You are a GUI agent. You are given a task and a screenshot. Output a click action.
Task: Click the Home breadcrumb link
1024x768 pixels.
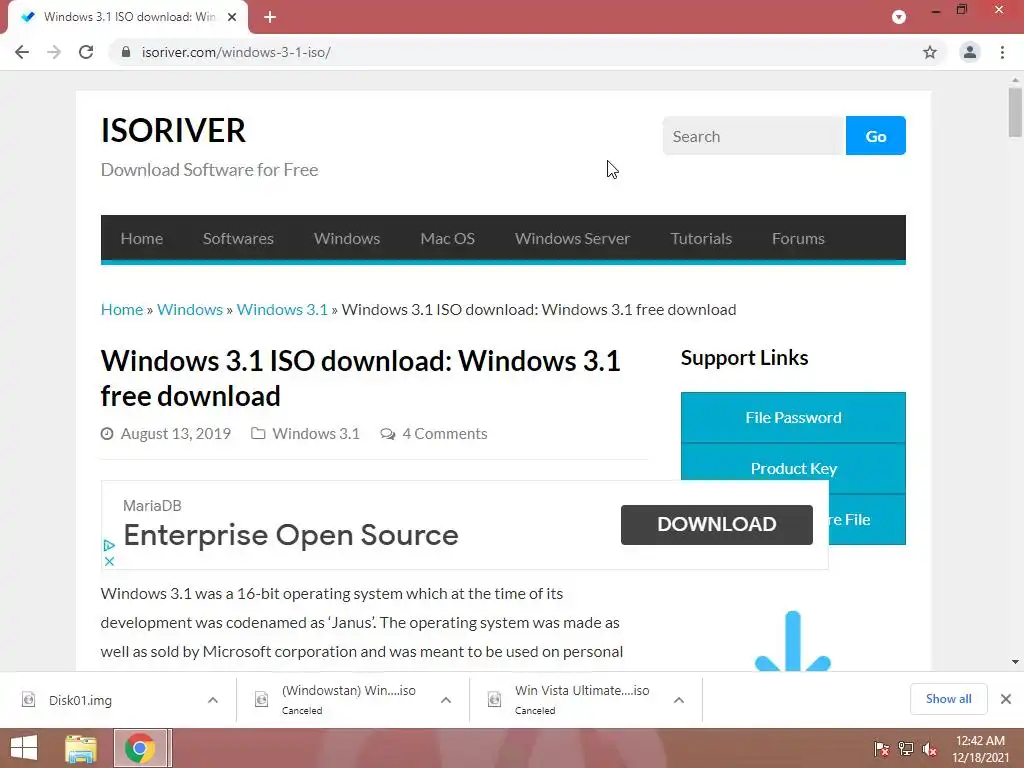point(121,310)
